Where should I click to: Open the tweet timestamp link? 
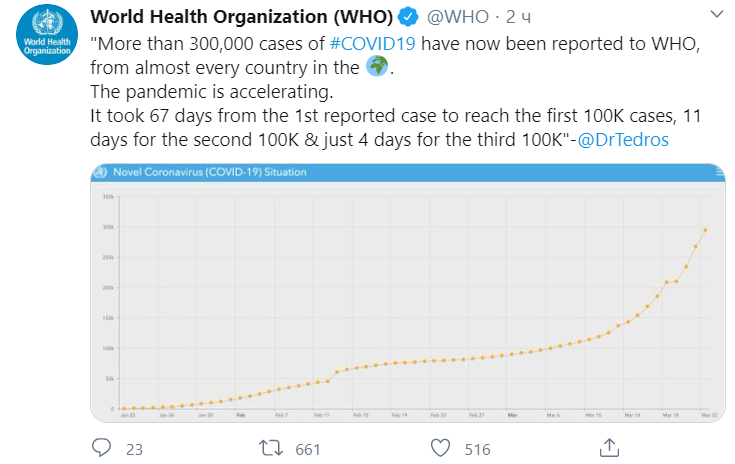click(x=518, y=17)
